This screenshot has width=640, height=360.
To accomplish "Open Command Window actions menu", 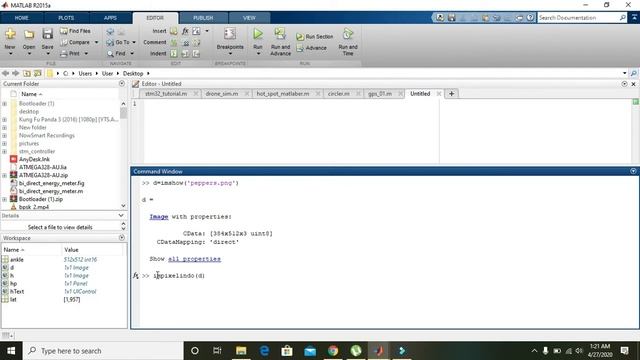I will point(633,171).
